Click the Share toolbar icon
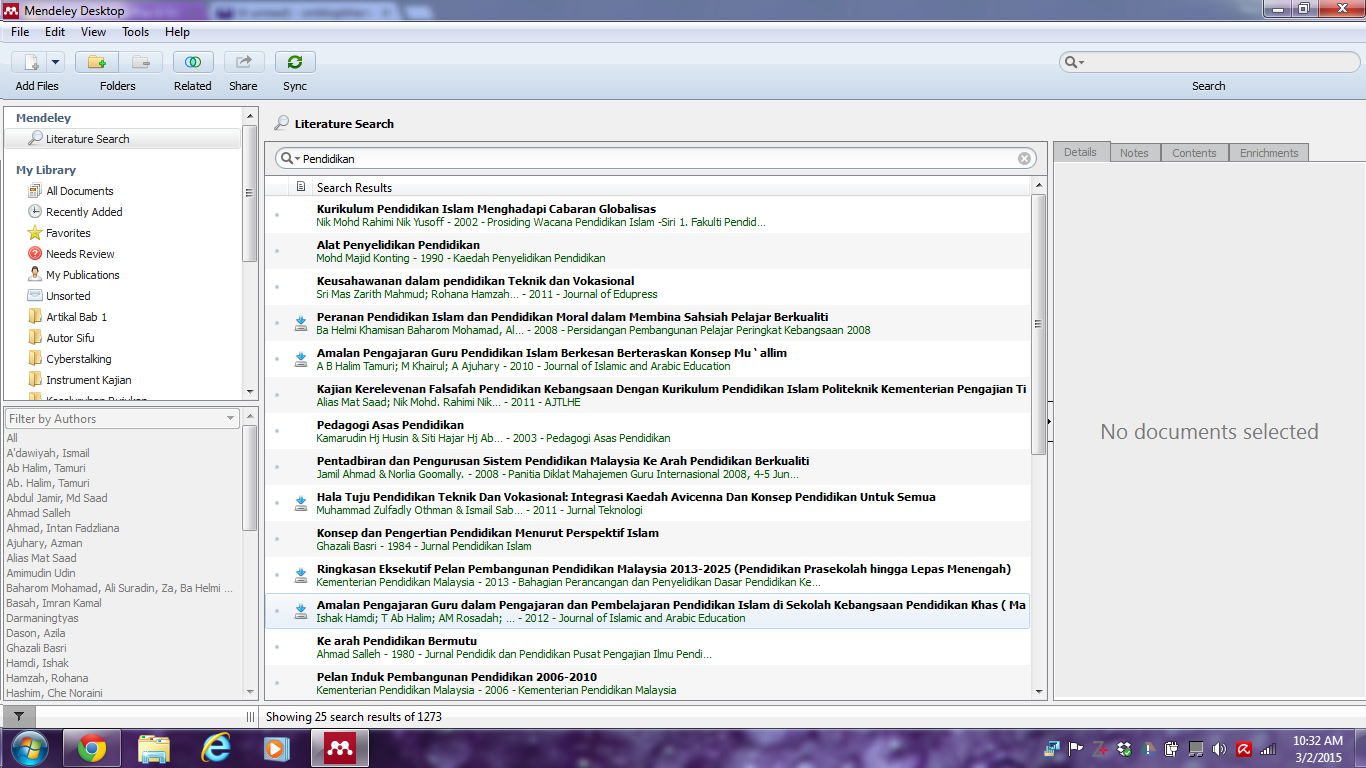 click(244, 62)
